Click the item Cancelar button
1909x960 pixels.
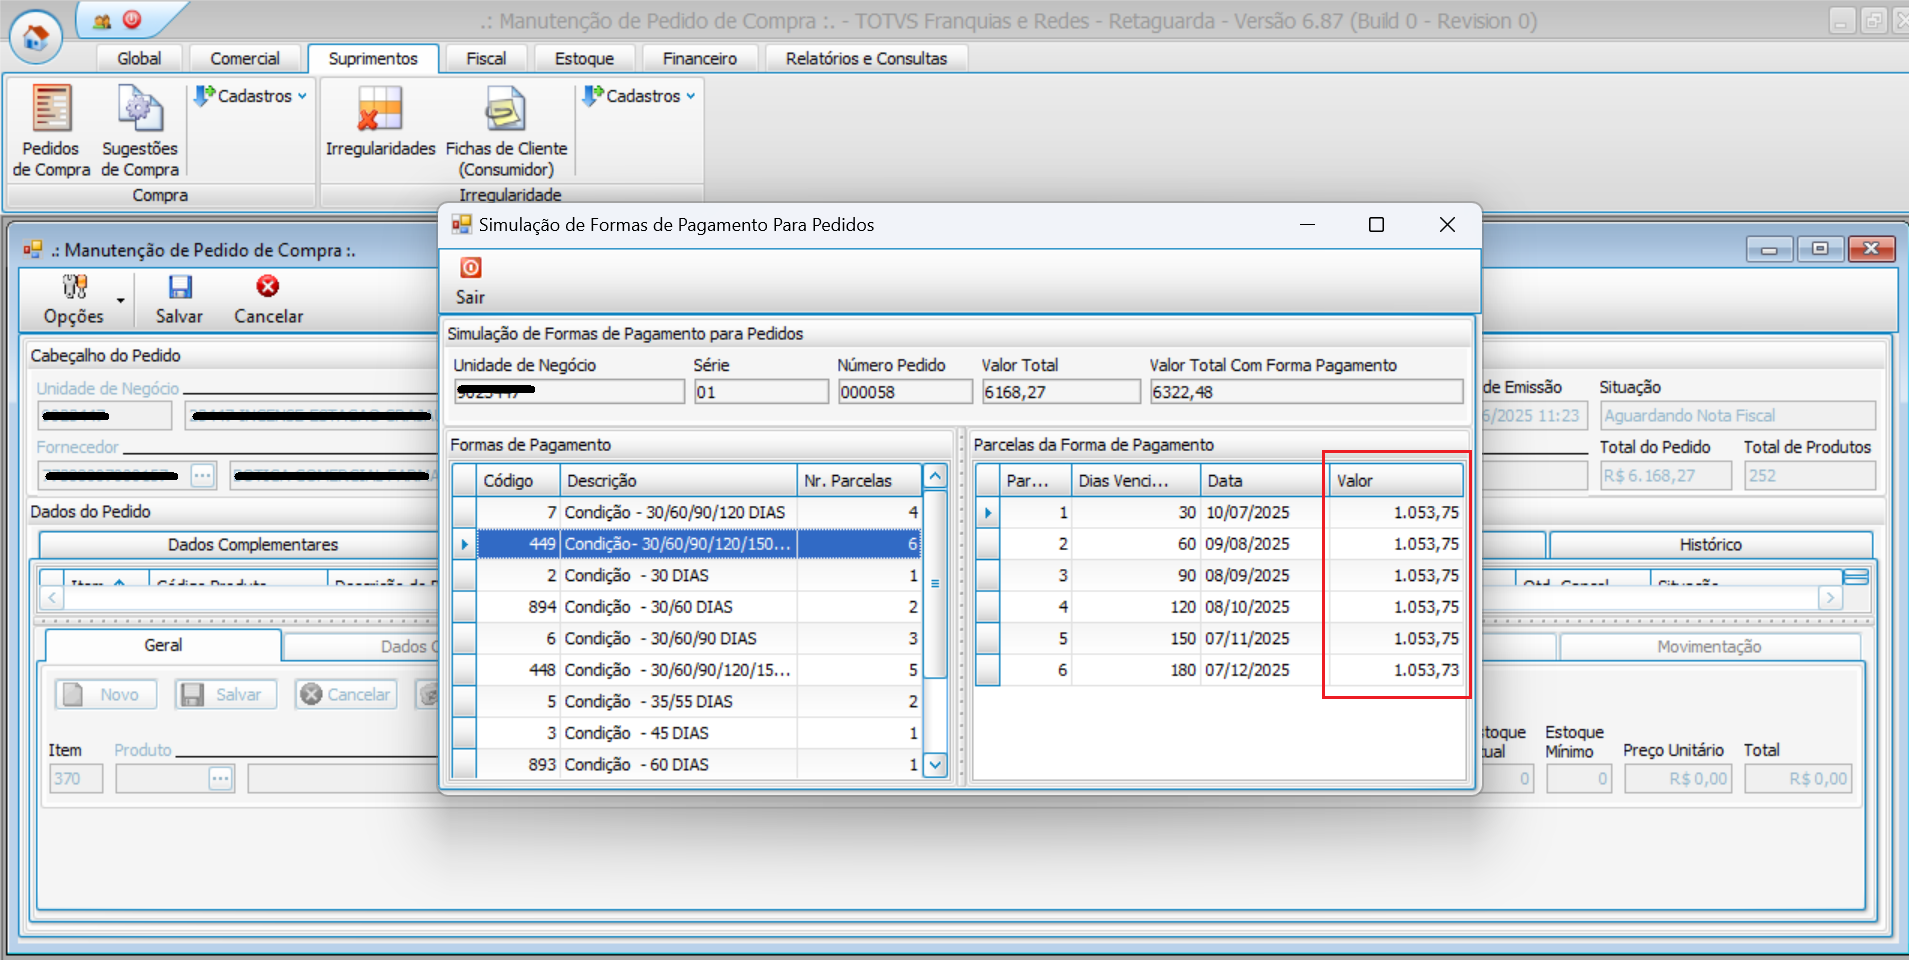click(x=346, y=694)
